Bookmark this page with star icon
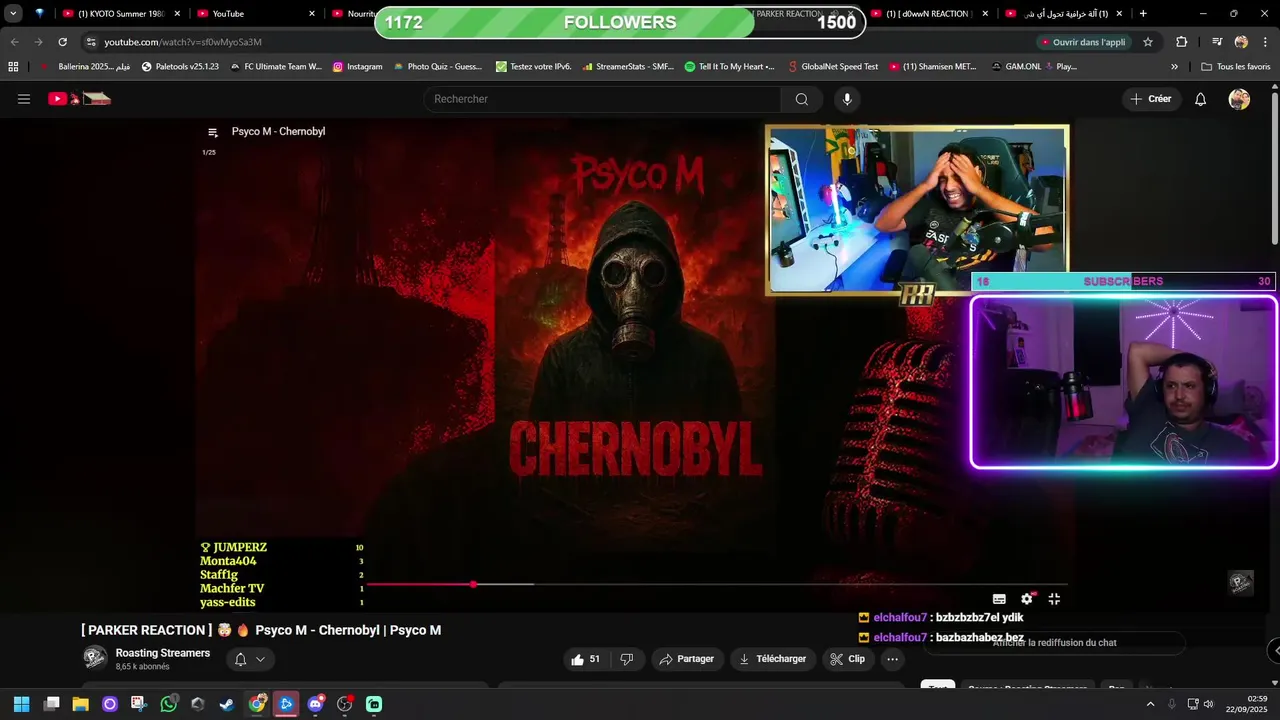This screenshot has width=1280, height=720. [1148, 42]
